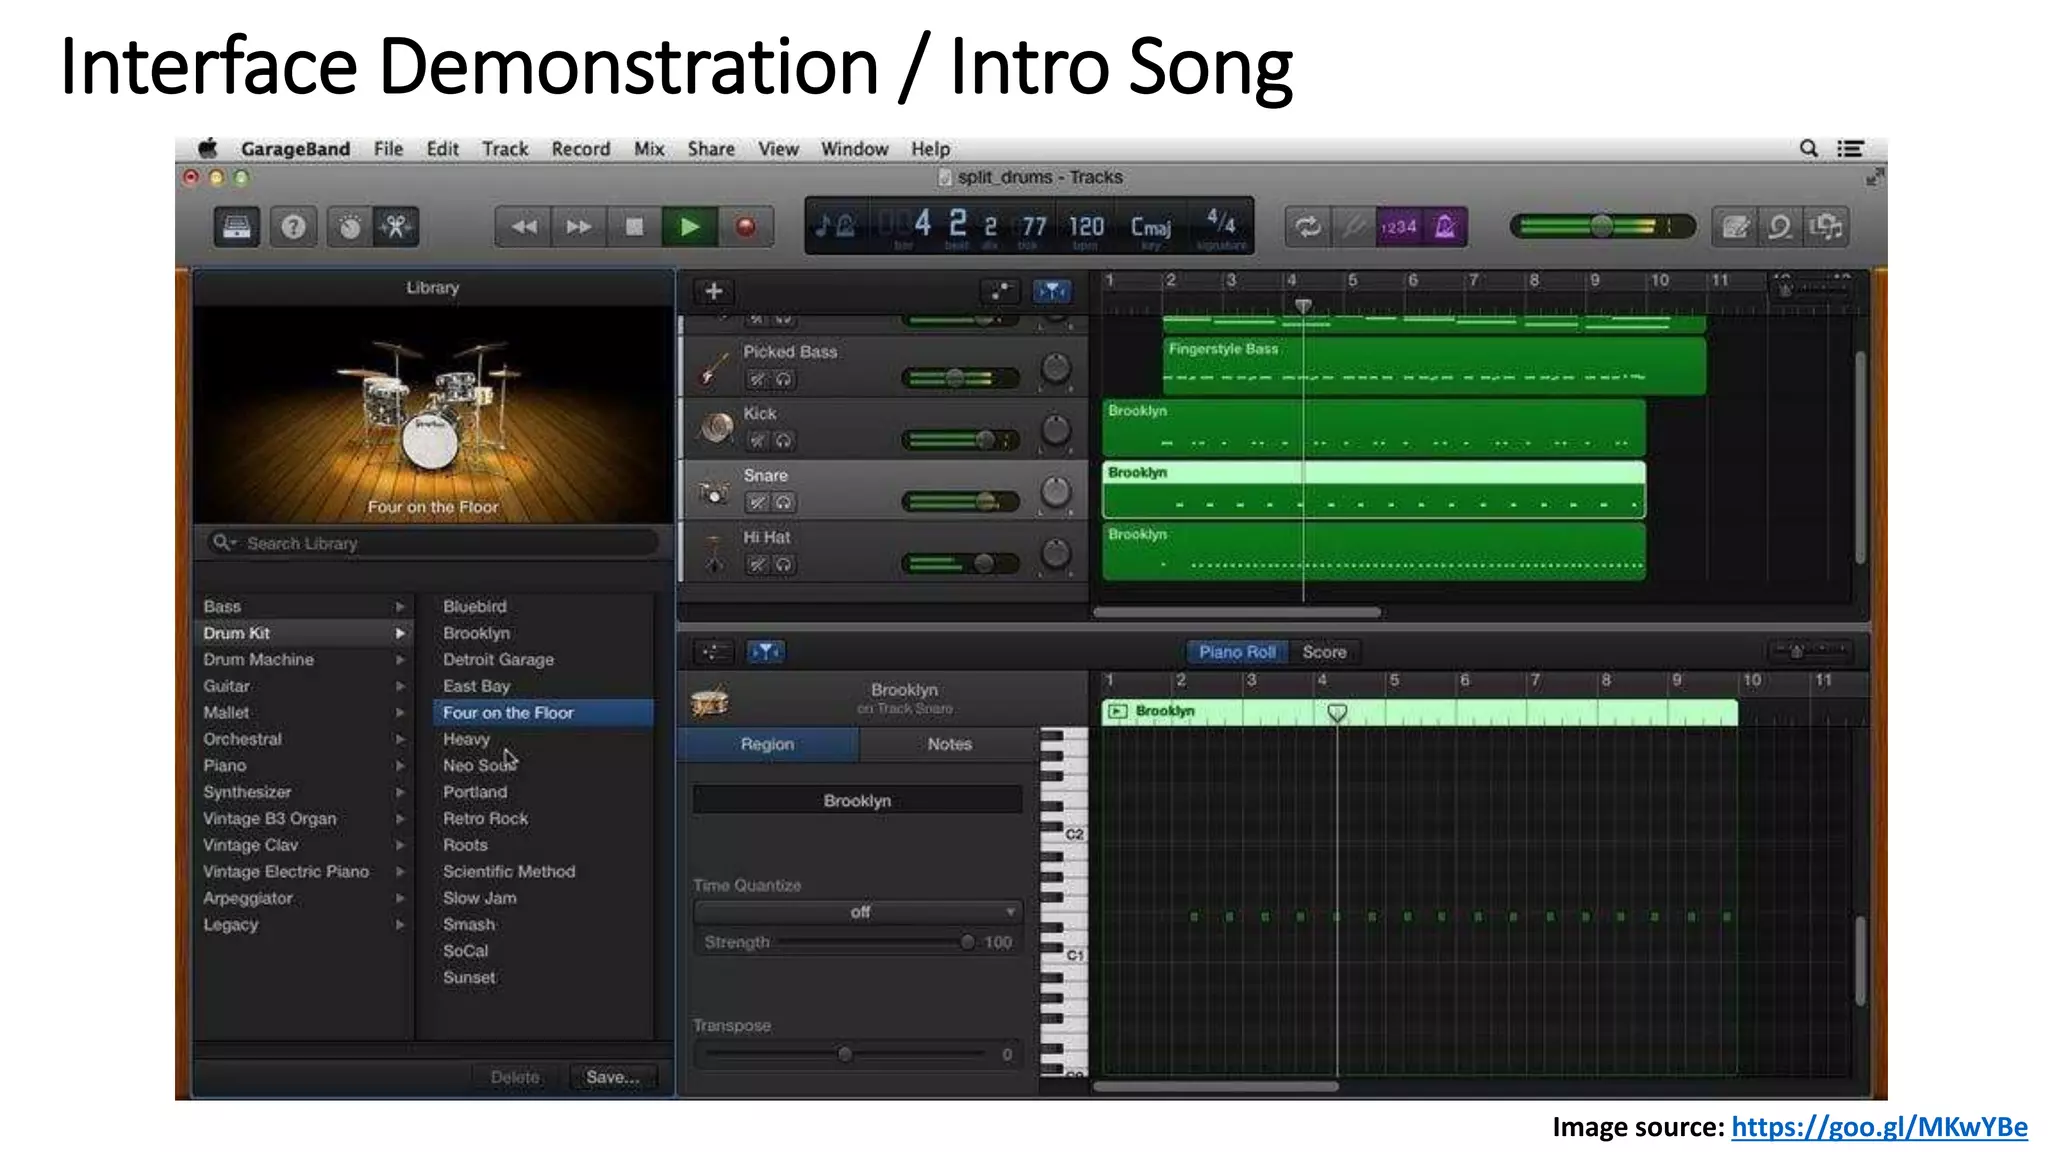Fast forward the playhead

point(578,227)
